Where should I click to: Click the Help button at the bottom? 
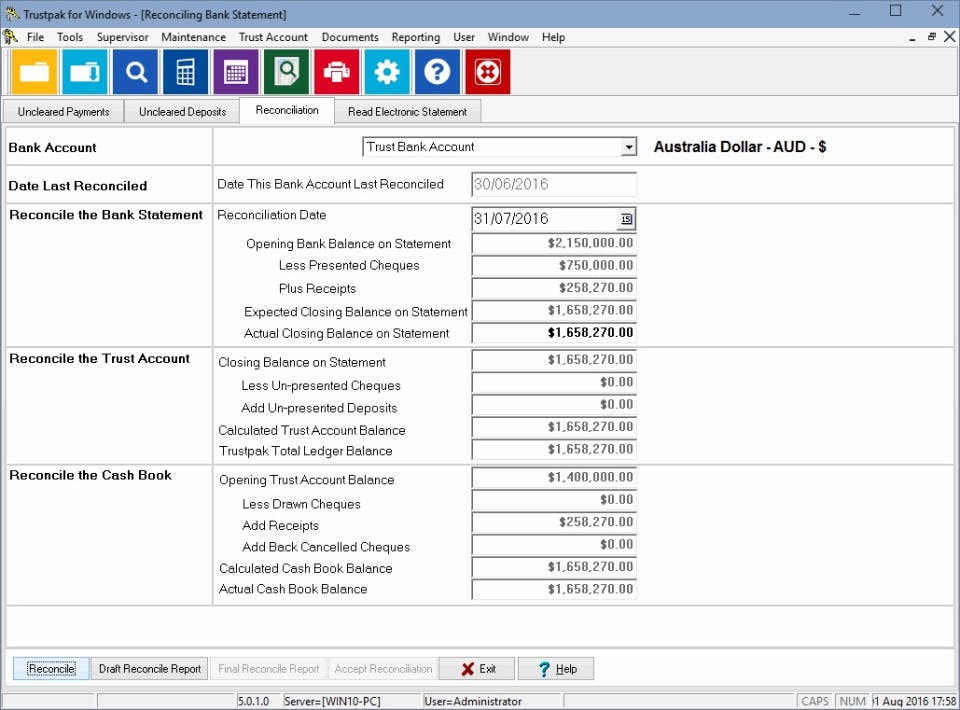(x=556, y=669)
